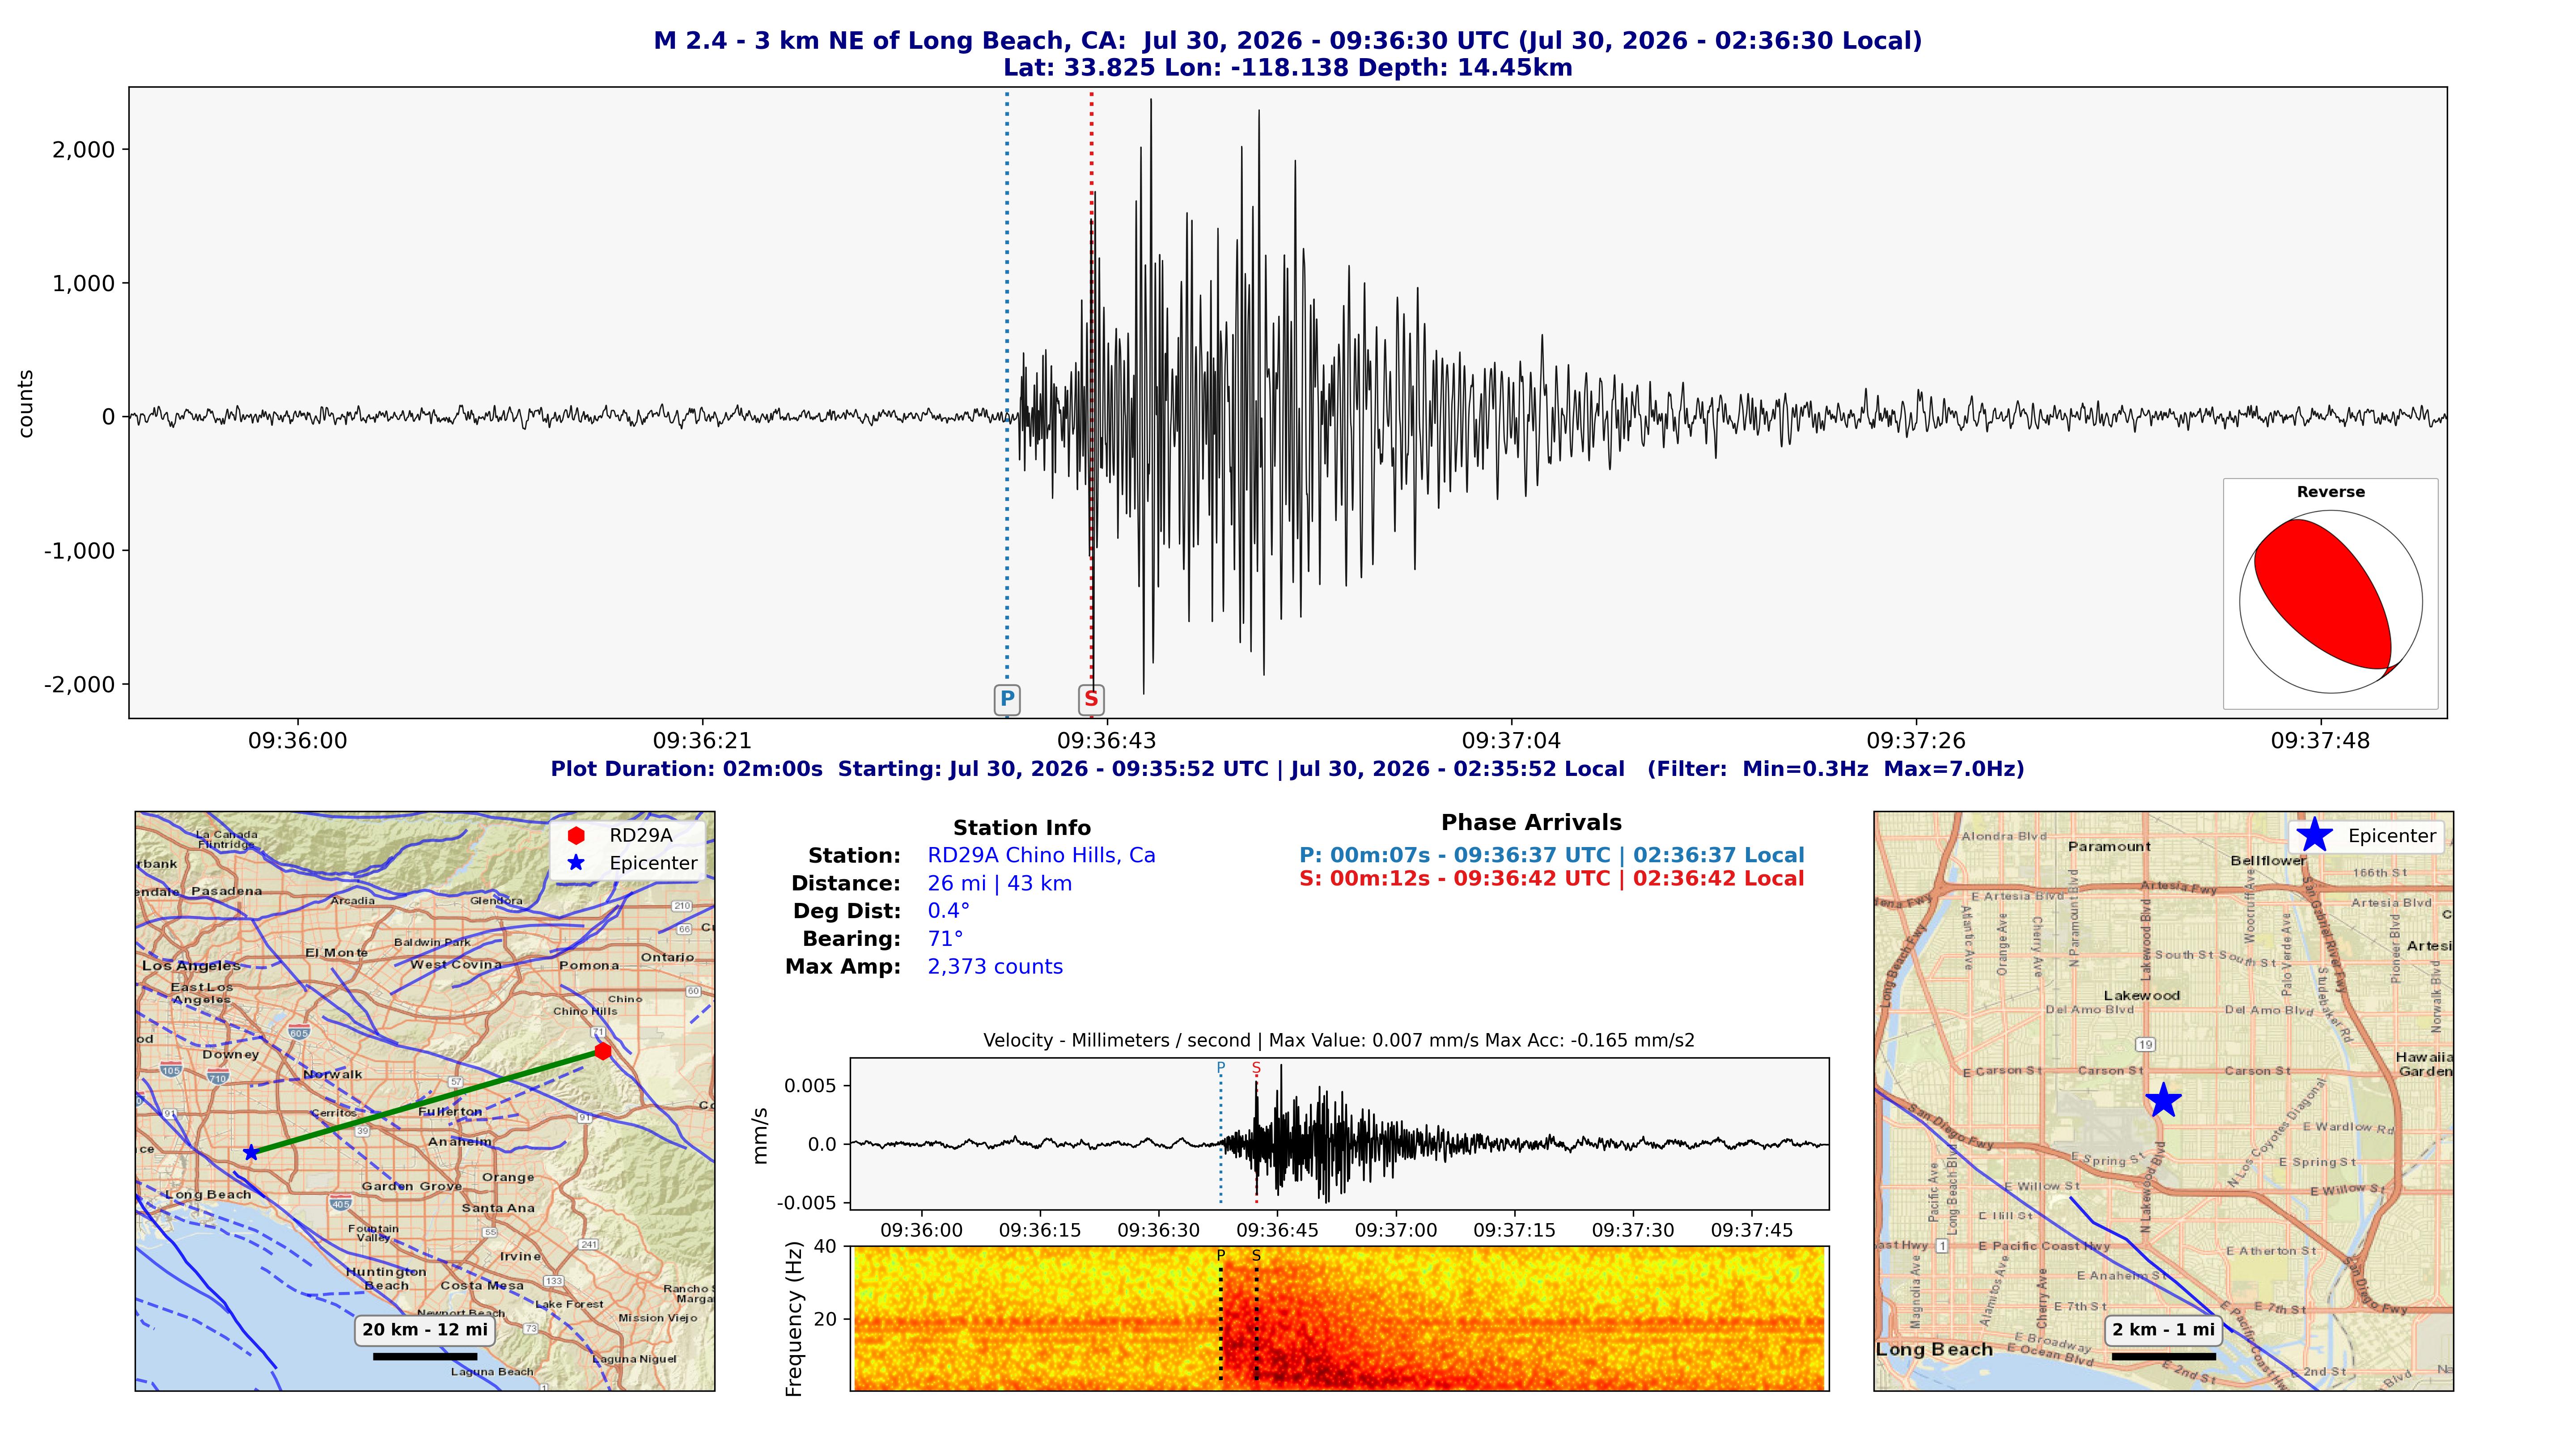2576x1449 pixels.
Task: Click the 'Phase Arrivals' heading
Action: [x=1531, y=823]
